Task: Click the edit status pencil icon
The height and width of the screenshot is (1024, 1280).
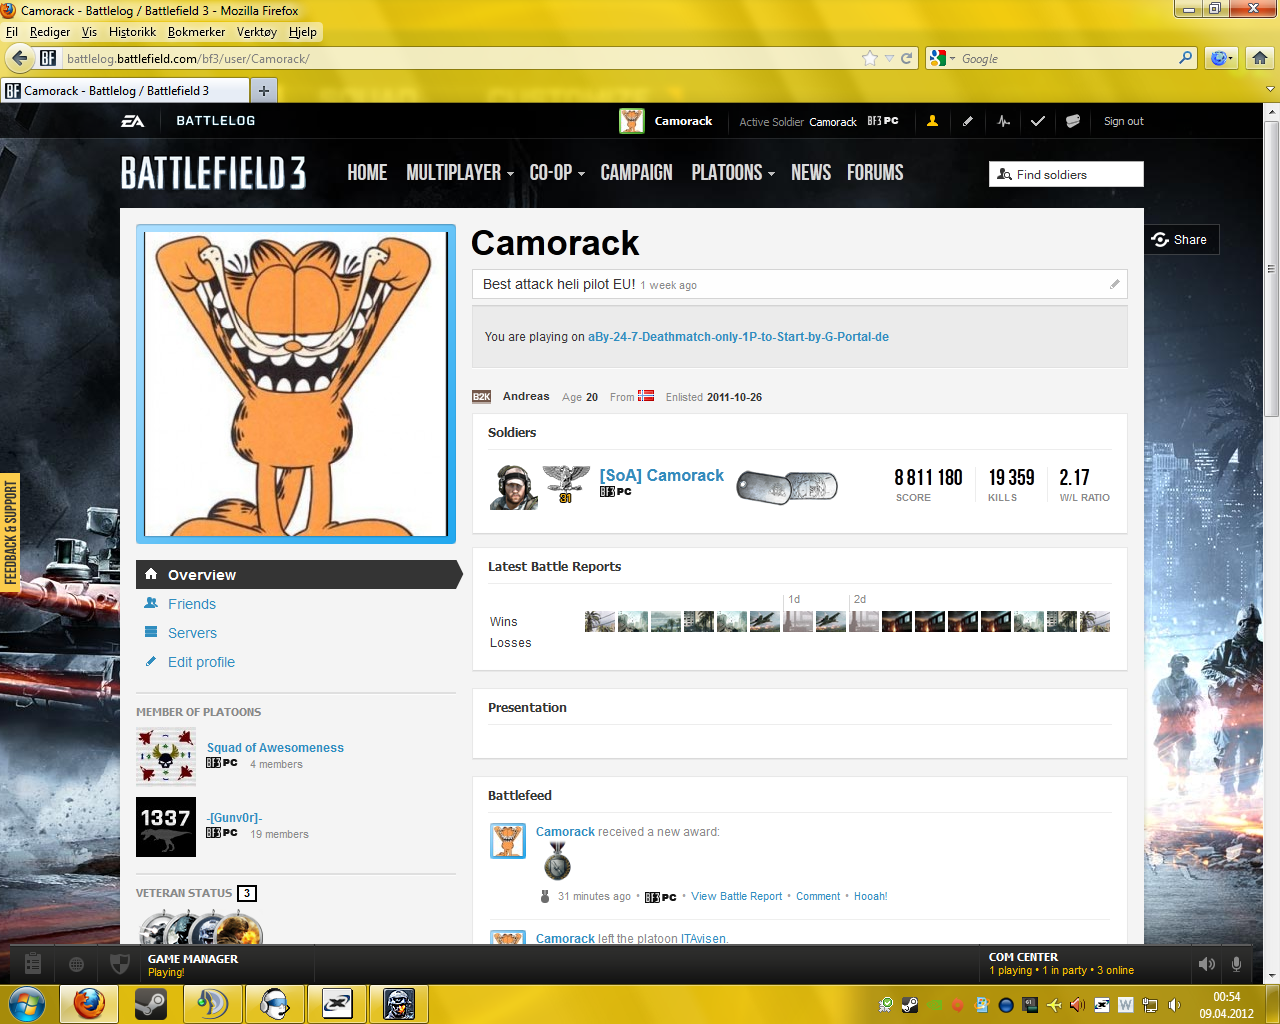Action: [x=1115, y=284]
